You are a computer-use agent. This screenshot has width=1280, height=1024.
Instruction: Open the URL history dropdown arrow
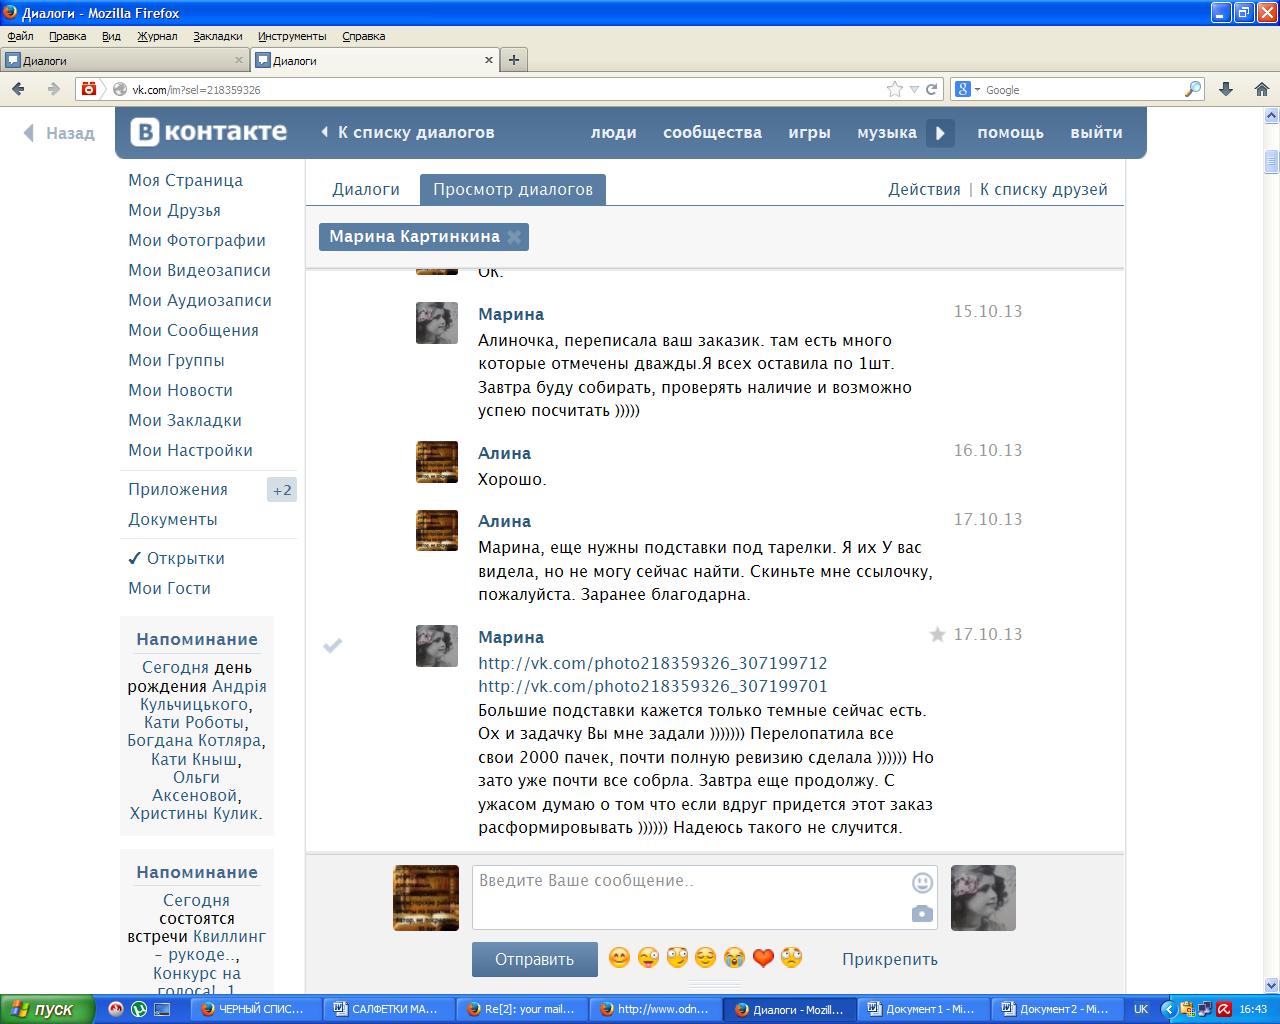coord(914,89)
